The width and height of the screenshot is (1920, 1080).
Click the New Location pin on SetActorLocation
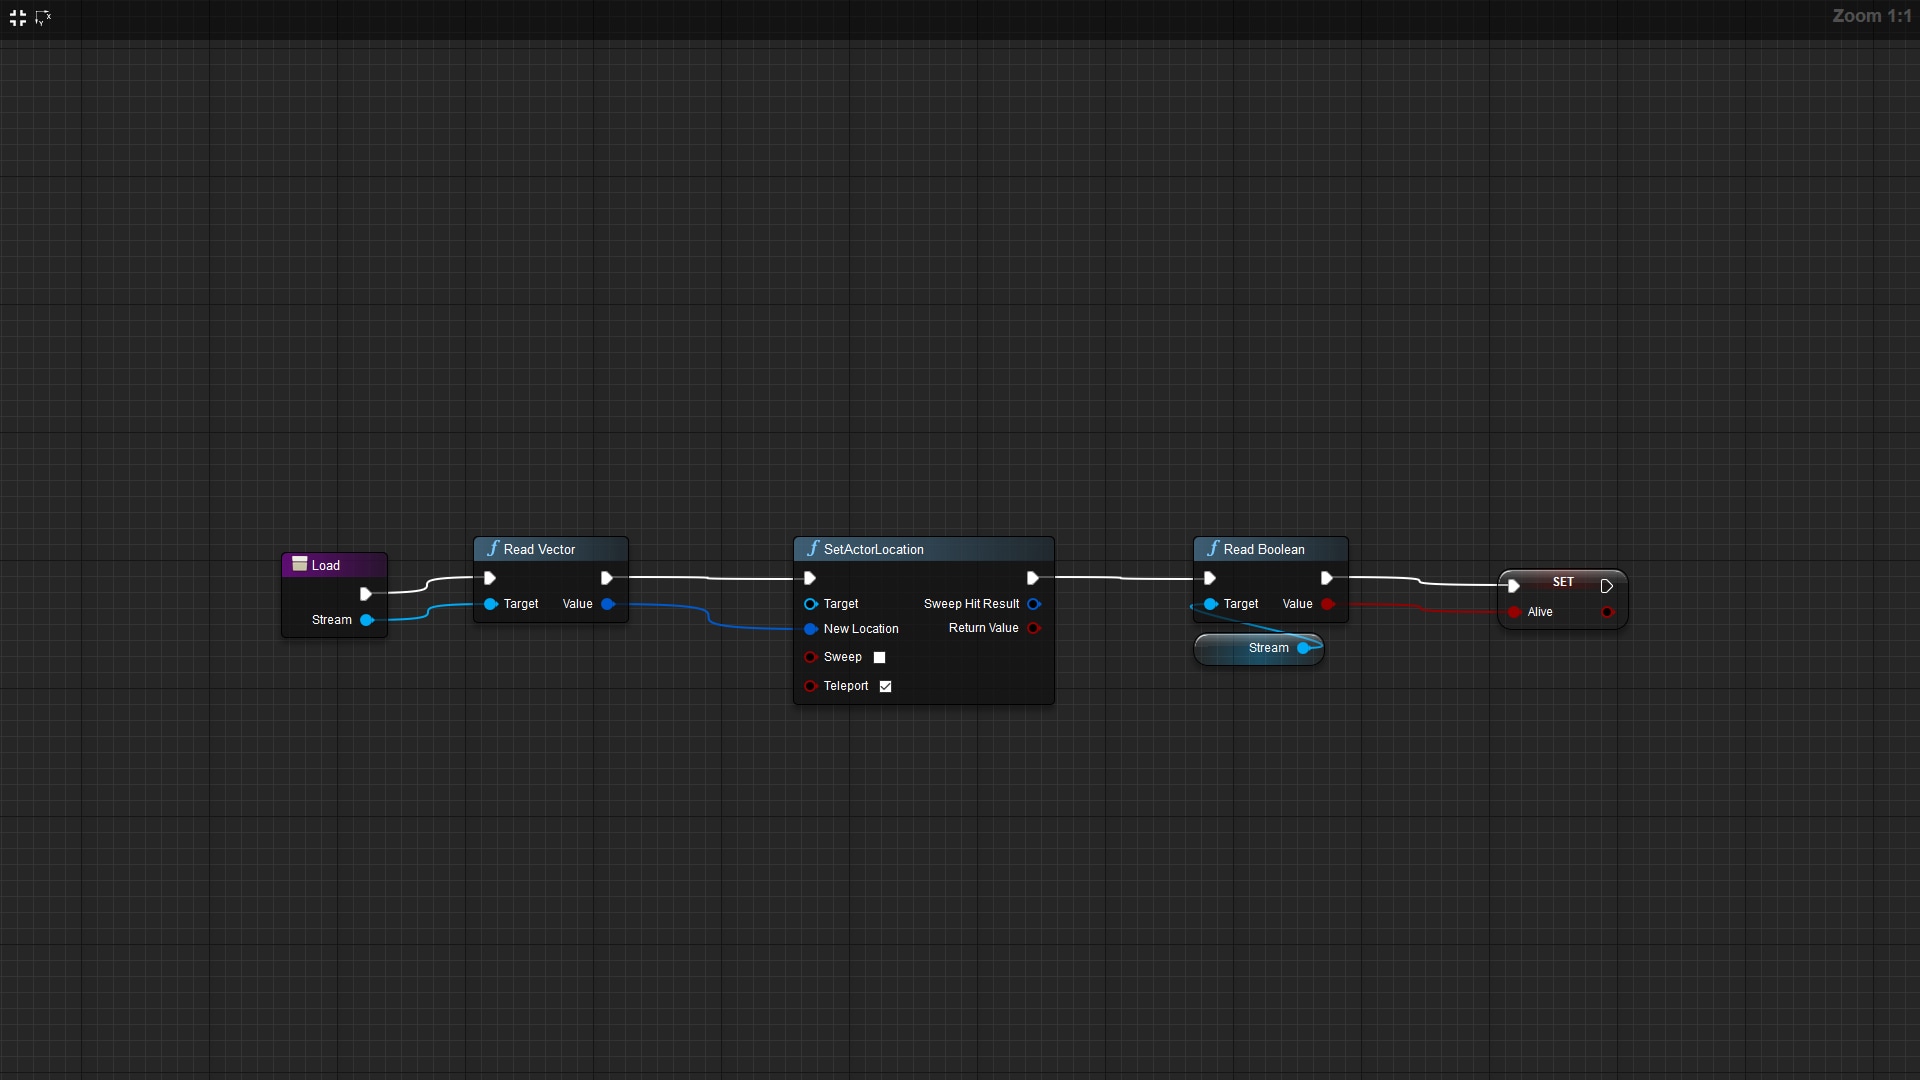[810, 629]
